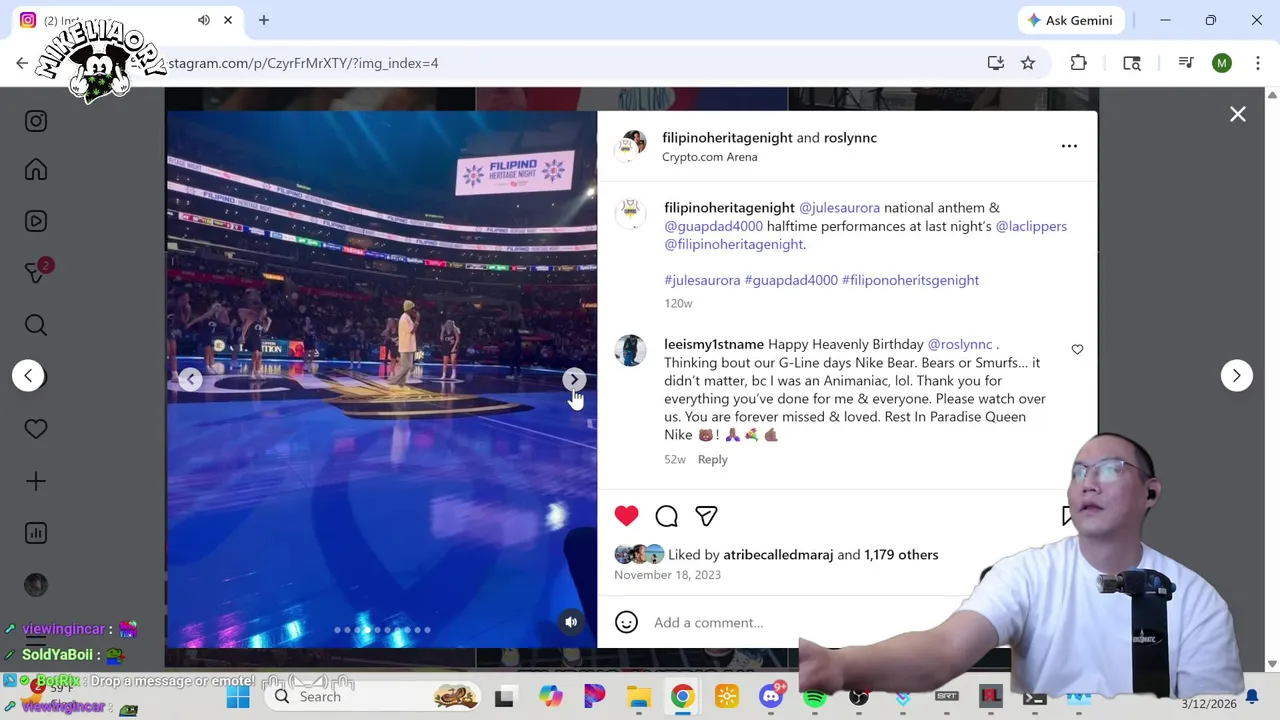Open filipinoheritagenight profile link in header
Viewport: 1280px width, 720px height.
(727, 137)
